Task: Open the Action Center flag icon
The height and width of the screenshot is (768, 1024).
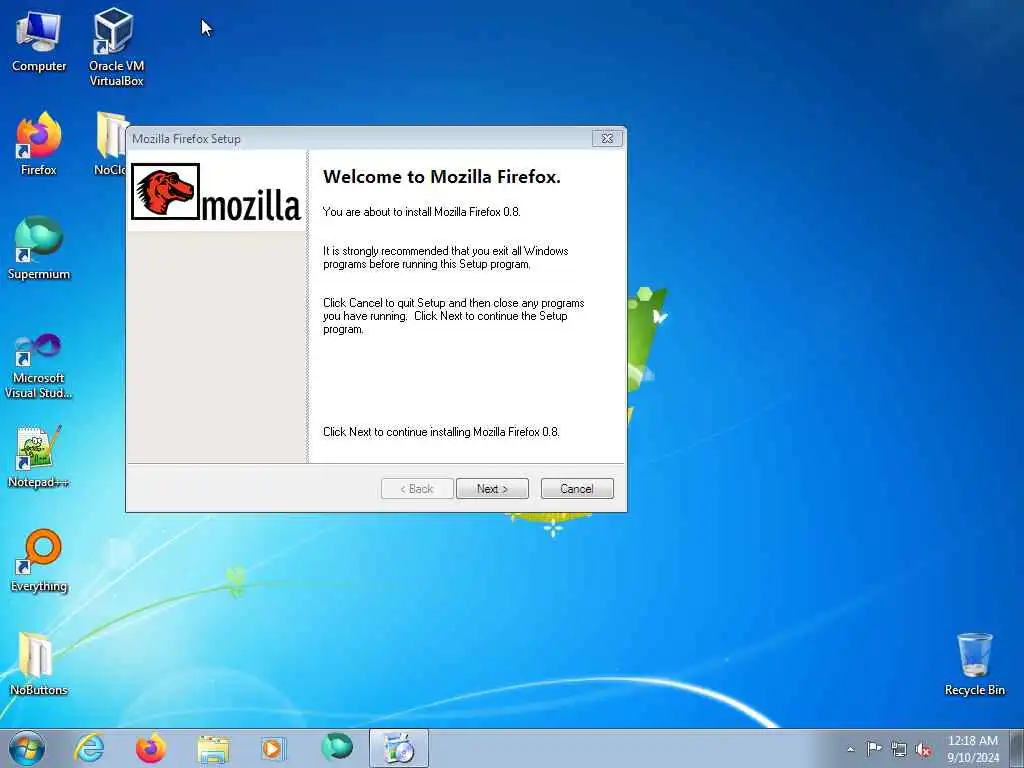Action: pos(874,749)
